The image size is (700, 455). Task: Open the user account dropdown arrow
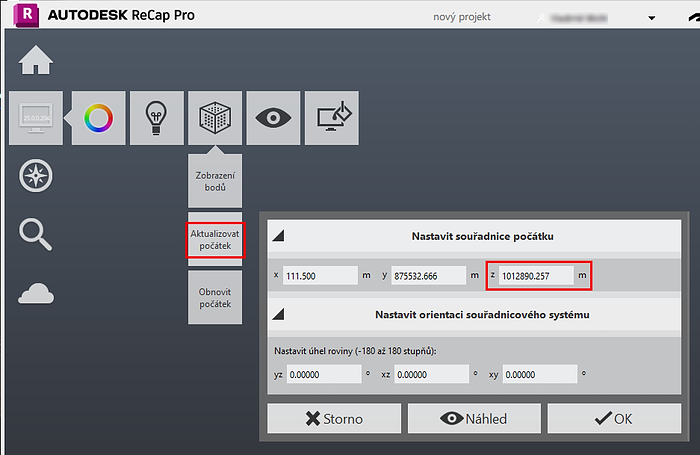point(652,17)
